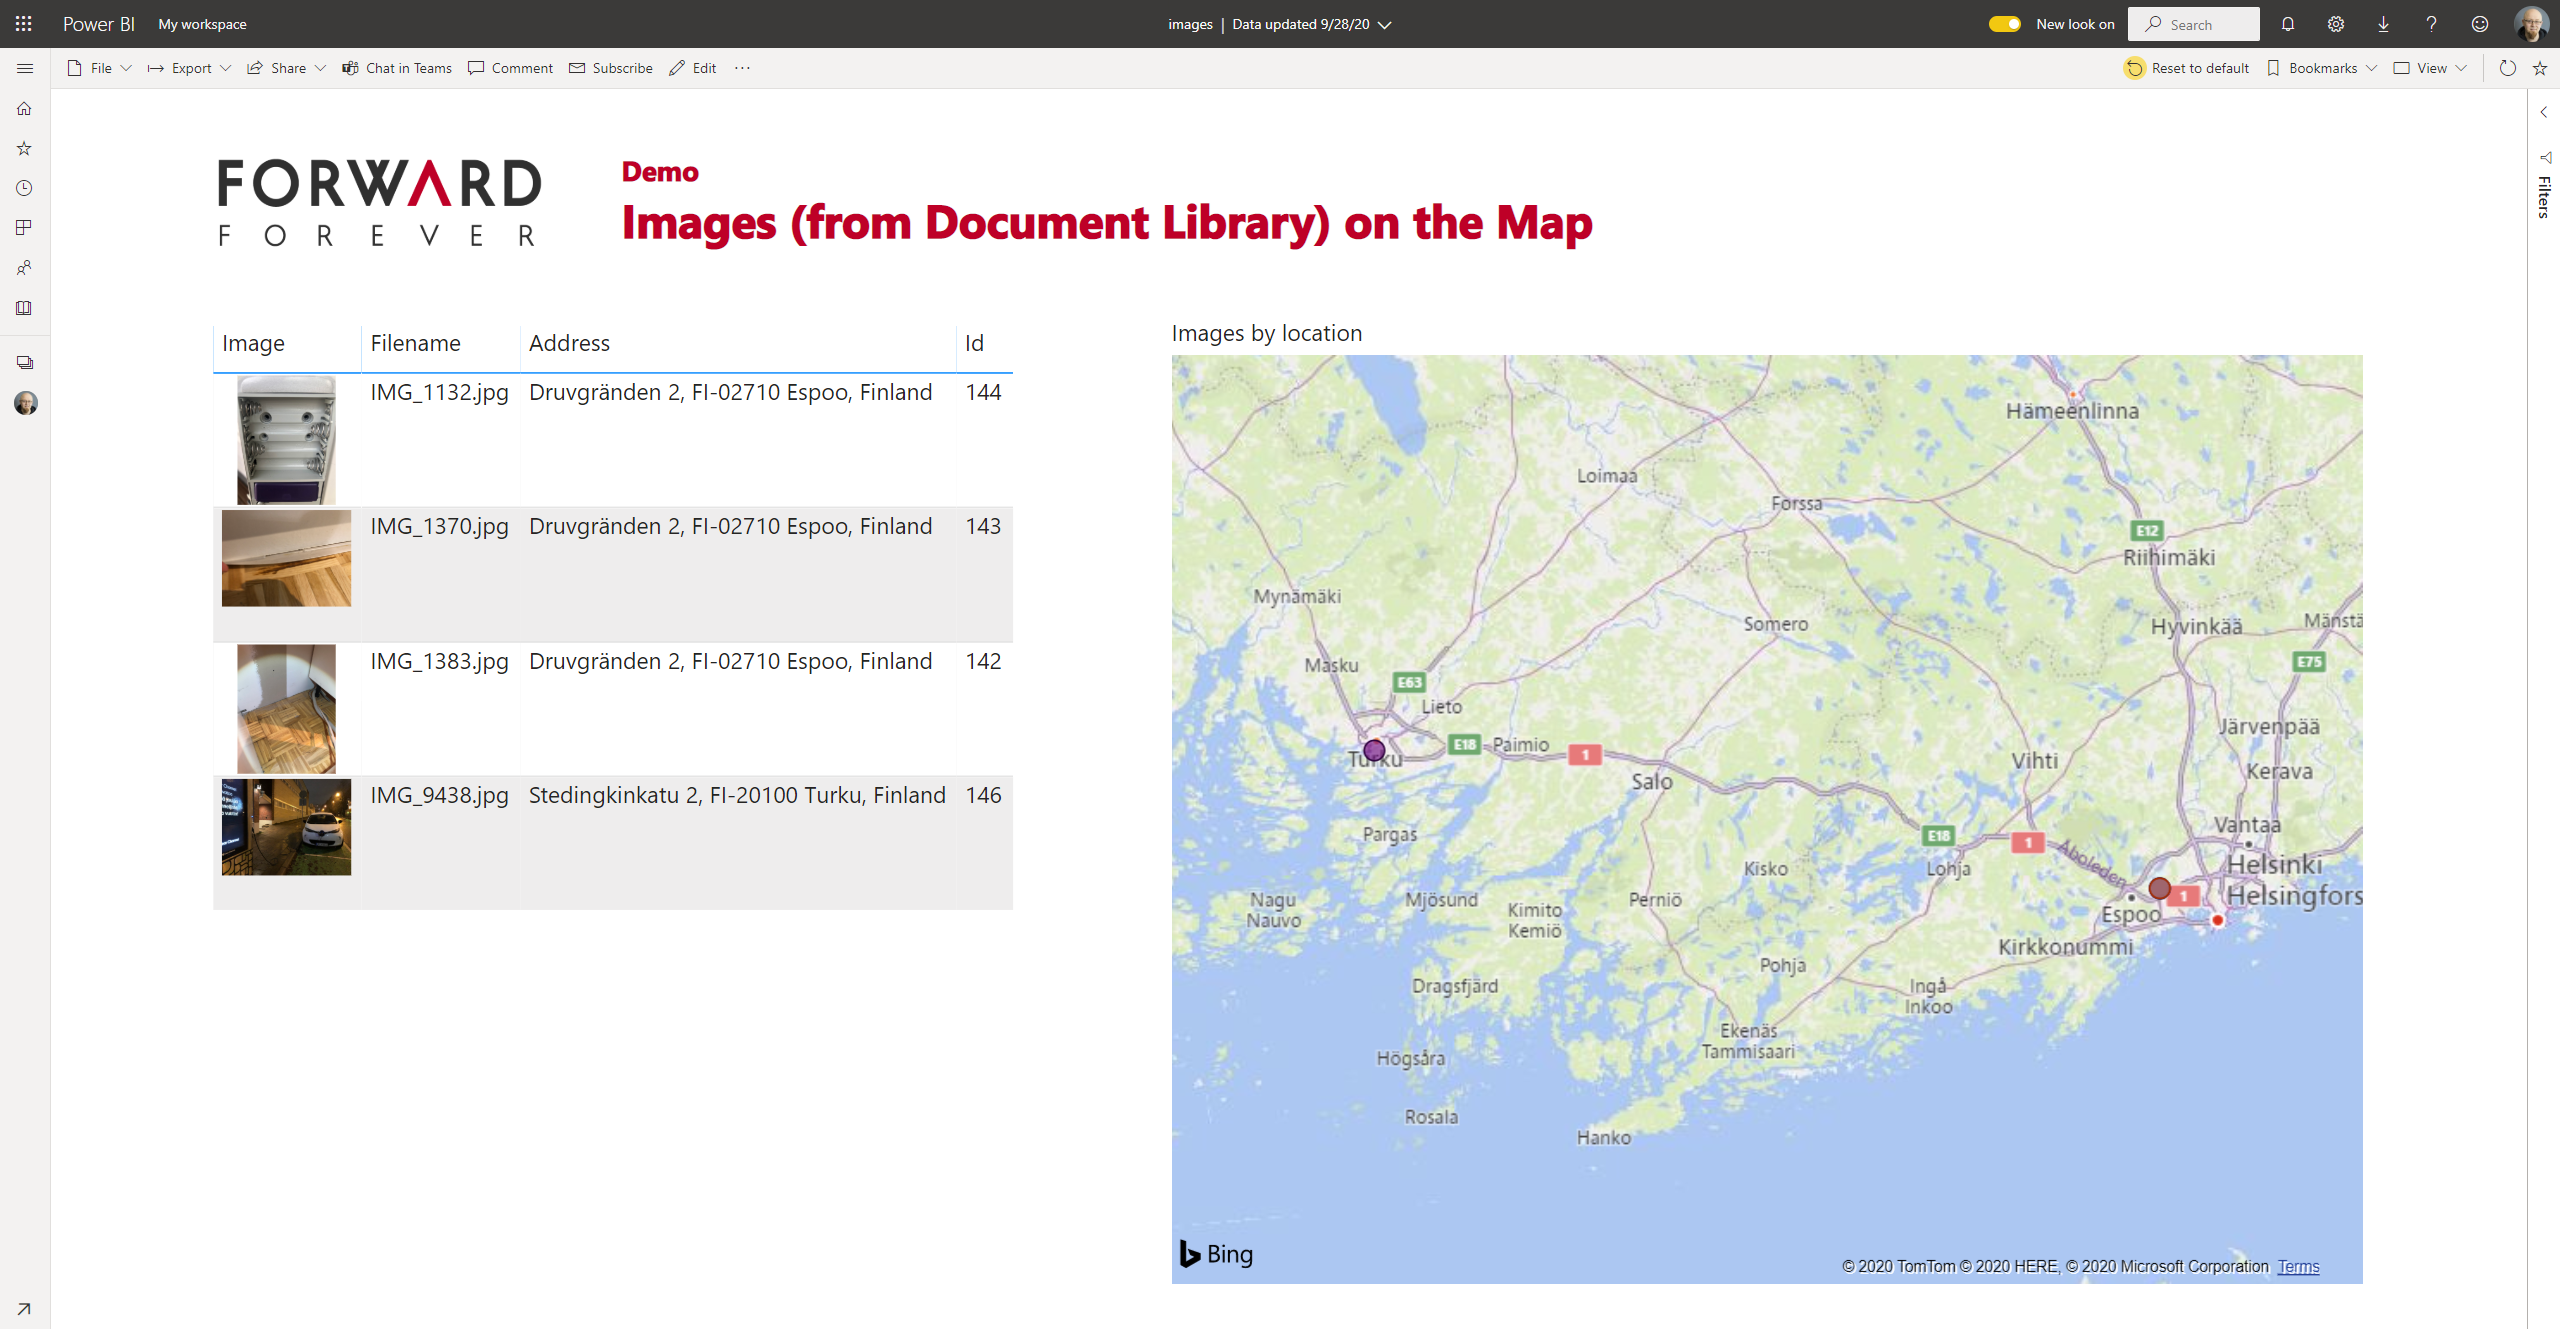This screenshot has height=1329, width=2560.
Task: Open the app launcher waffle icon
Action: pyautogui.click(x=24, y=24)
